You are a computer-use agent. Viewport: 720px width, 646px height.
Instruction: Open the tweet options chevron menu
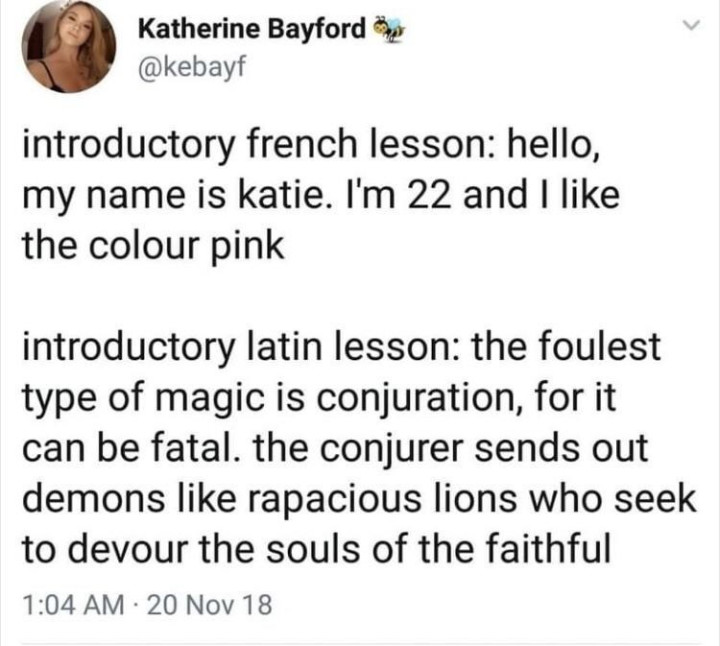click(x=686, y=28)
